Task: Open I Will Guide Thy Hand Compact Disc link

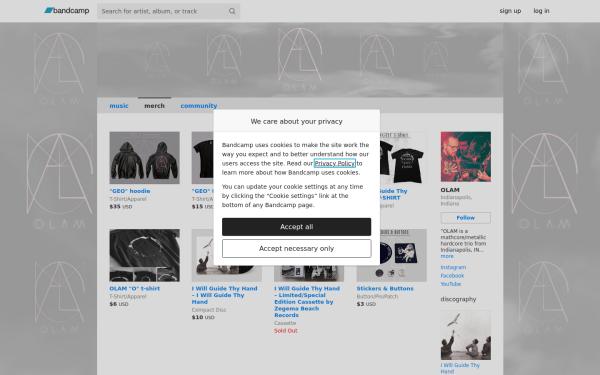Action: coord(224,295)
